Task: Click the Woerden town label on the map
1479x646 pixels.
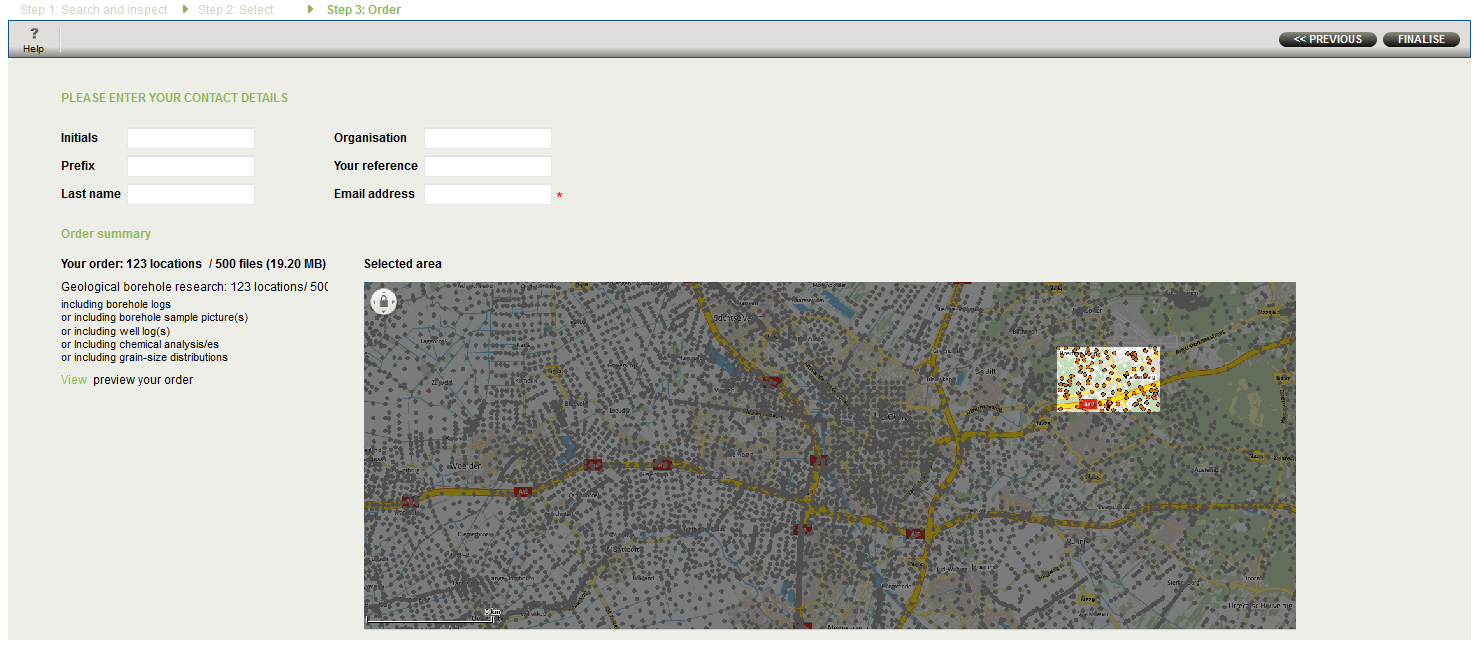Action: (467, 466)
